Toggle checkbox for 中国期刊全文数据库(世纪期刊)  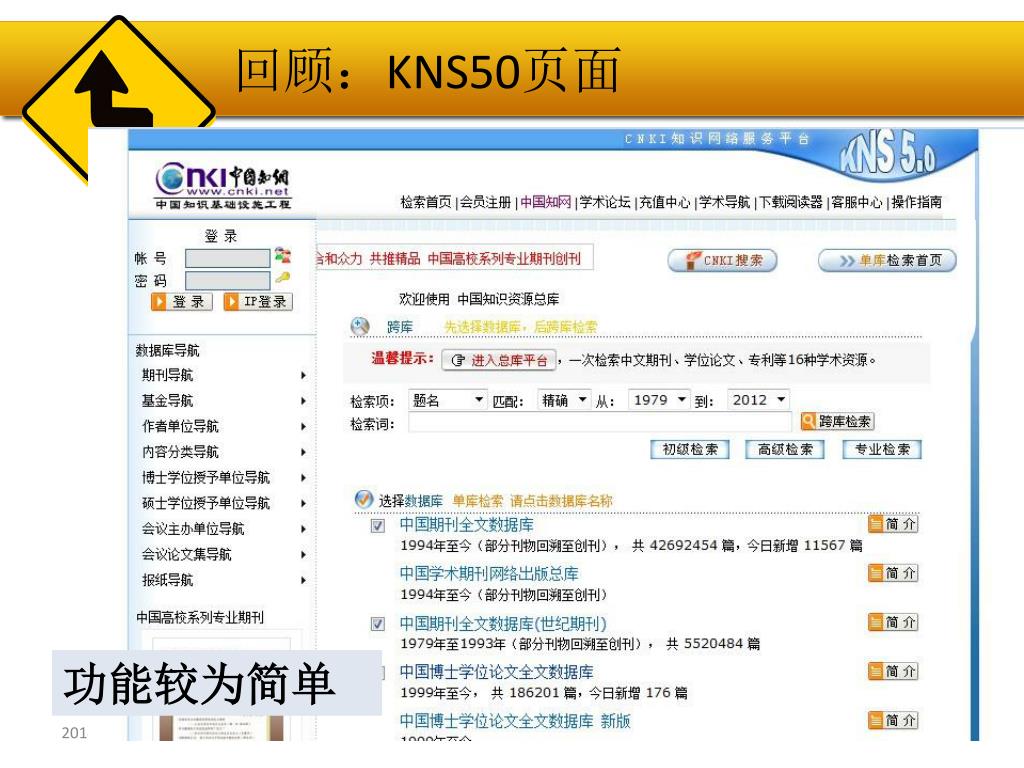pyautogui.click(x=378, y=624)
